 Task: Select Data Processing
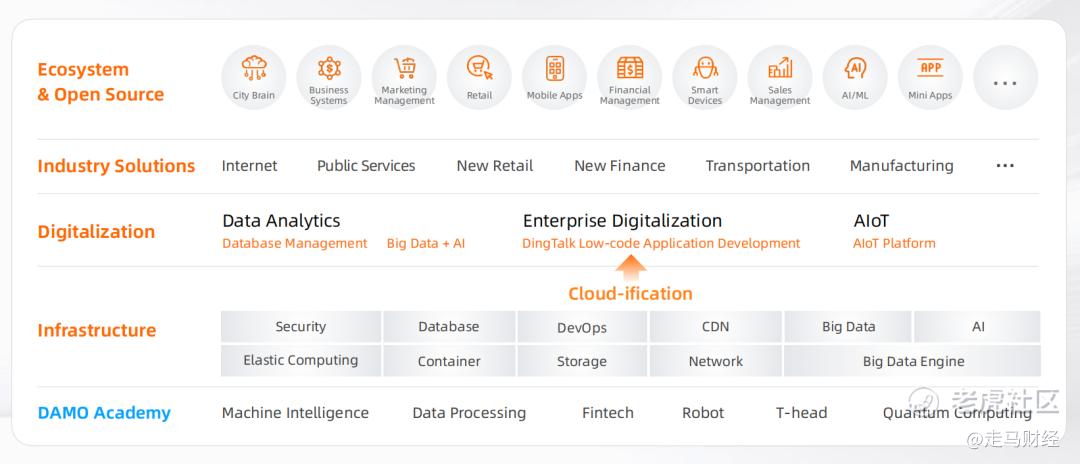coord(469,413)
